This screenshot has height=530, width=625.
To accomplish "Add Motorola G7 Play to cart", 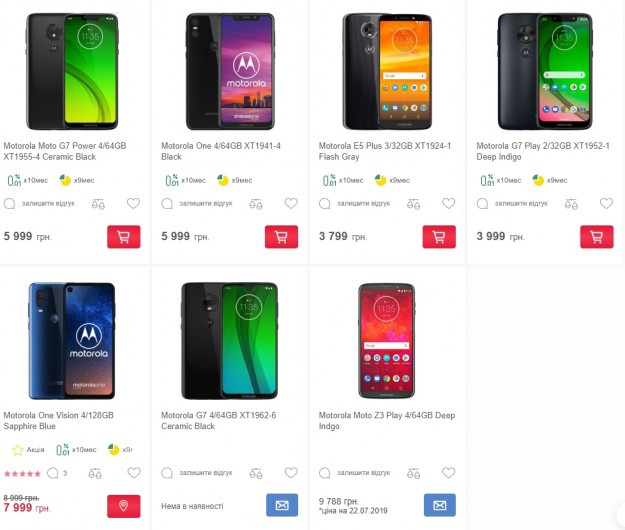I will [x=597, y=237].
